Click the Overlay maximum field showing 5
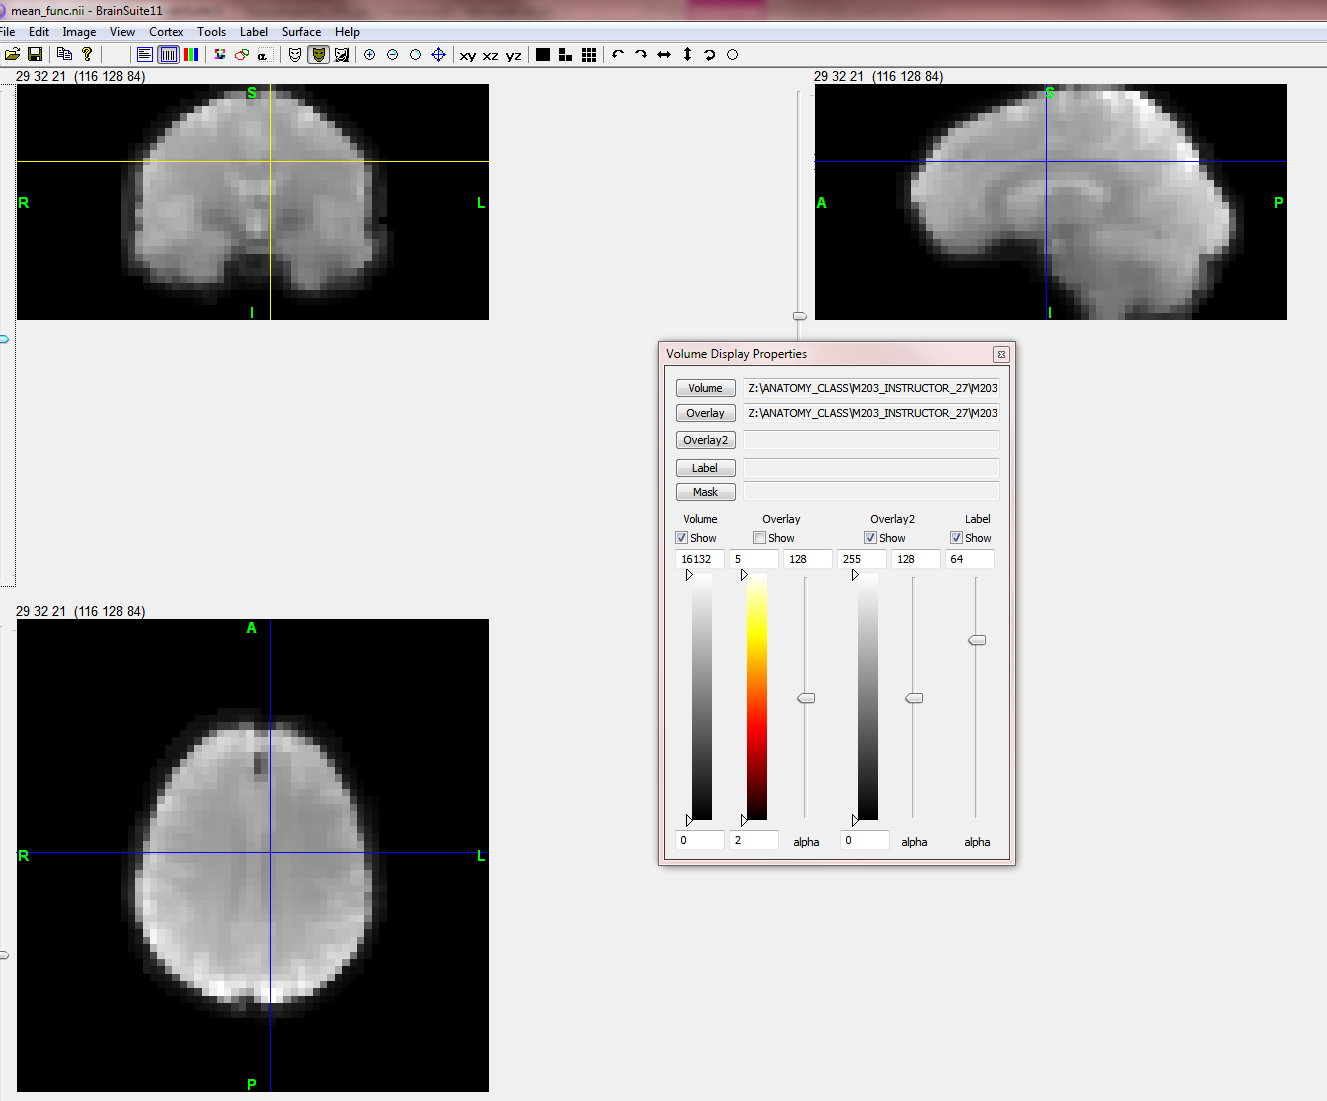The width and height of the screenshot is (1327, 1101). point(754,559)
